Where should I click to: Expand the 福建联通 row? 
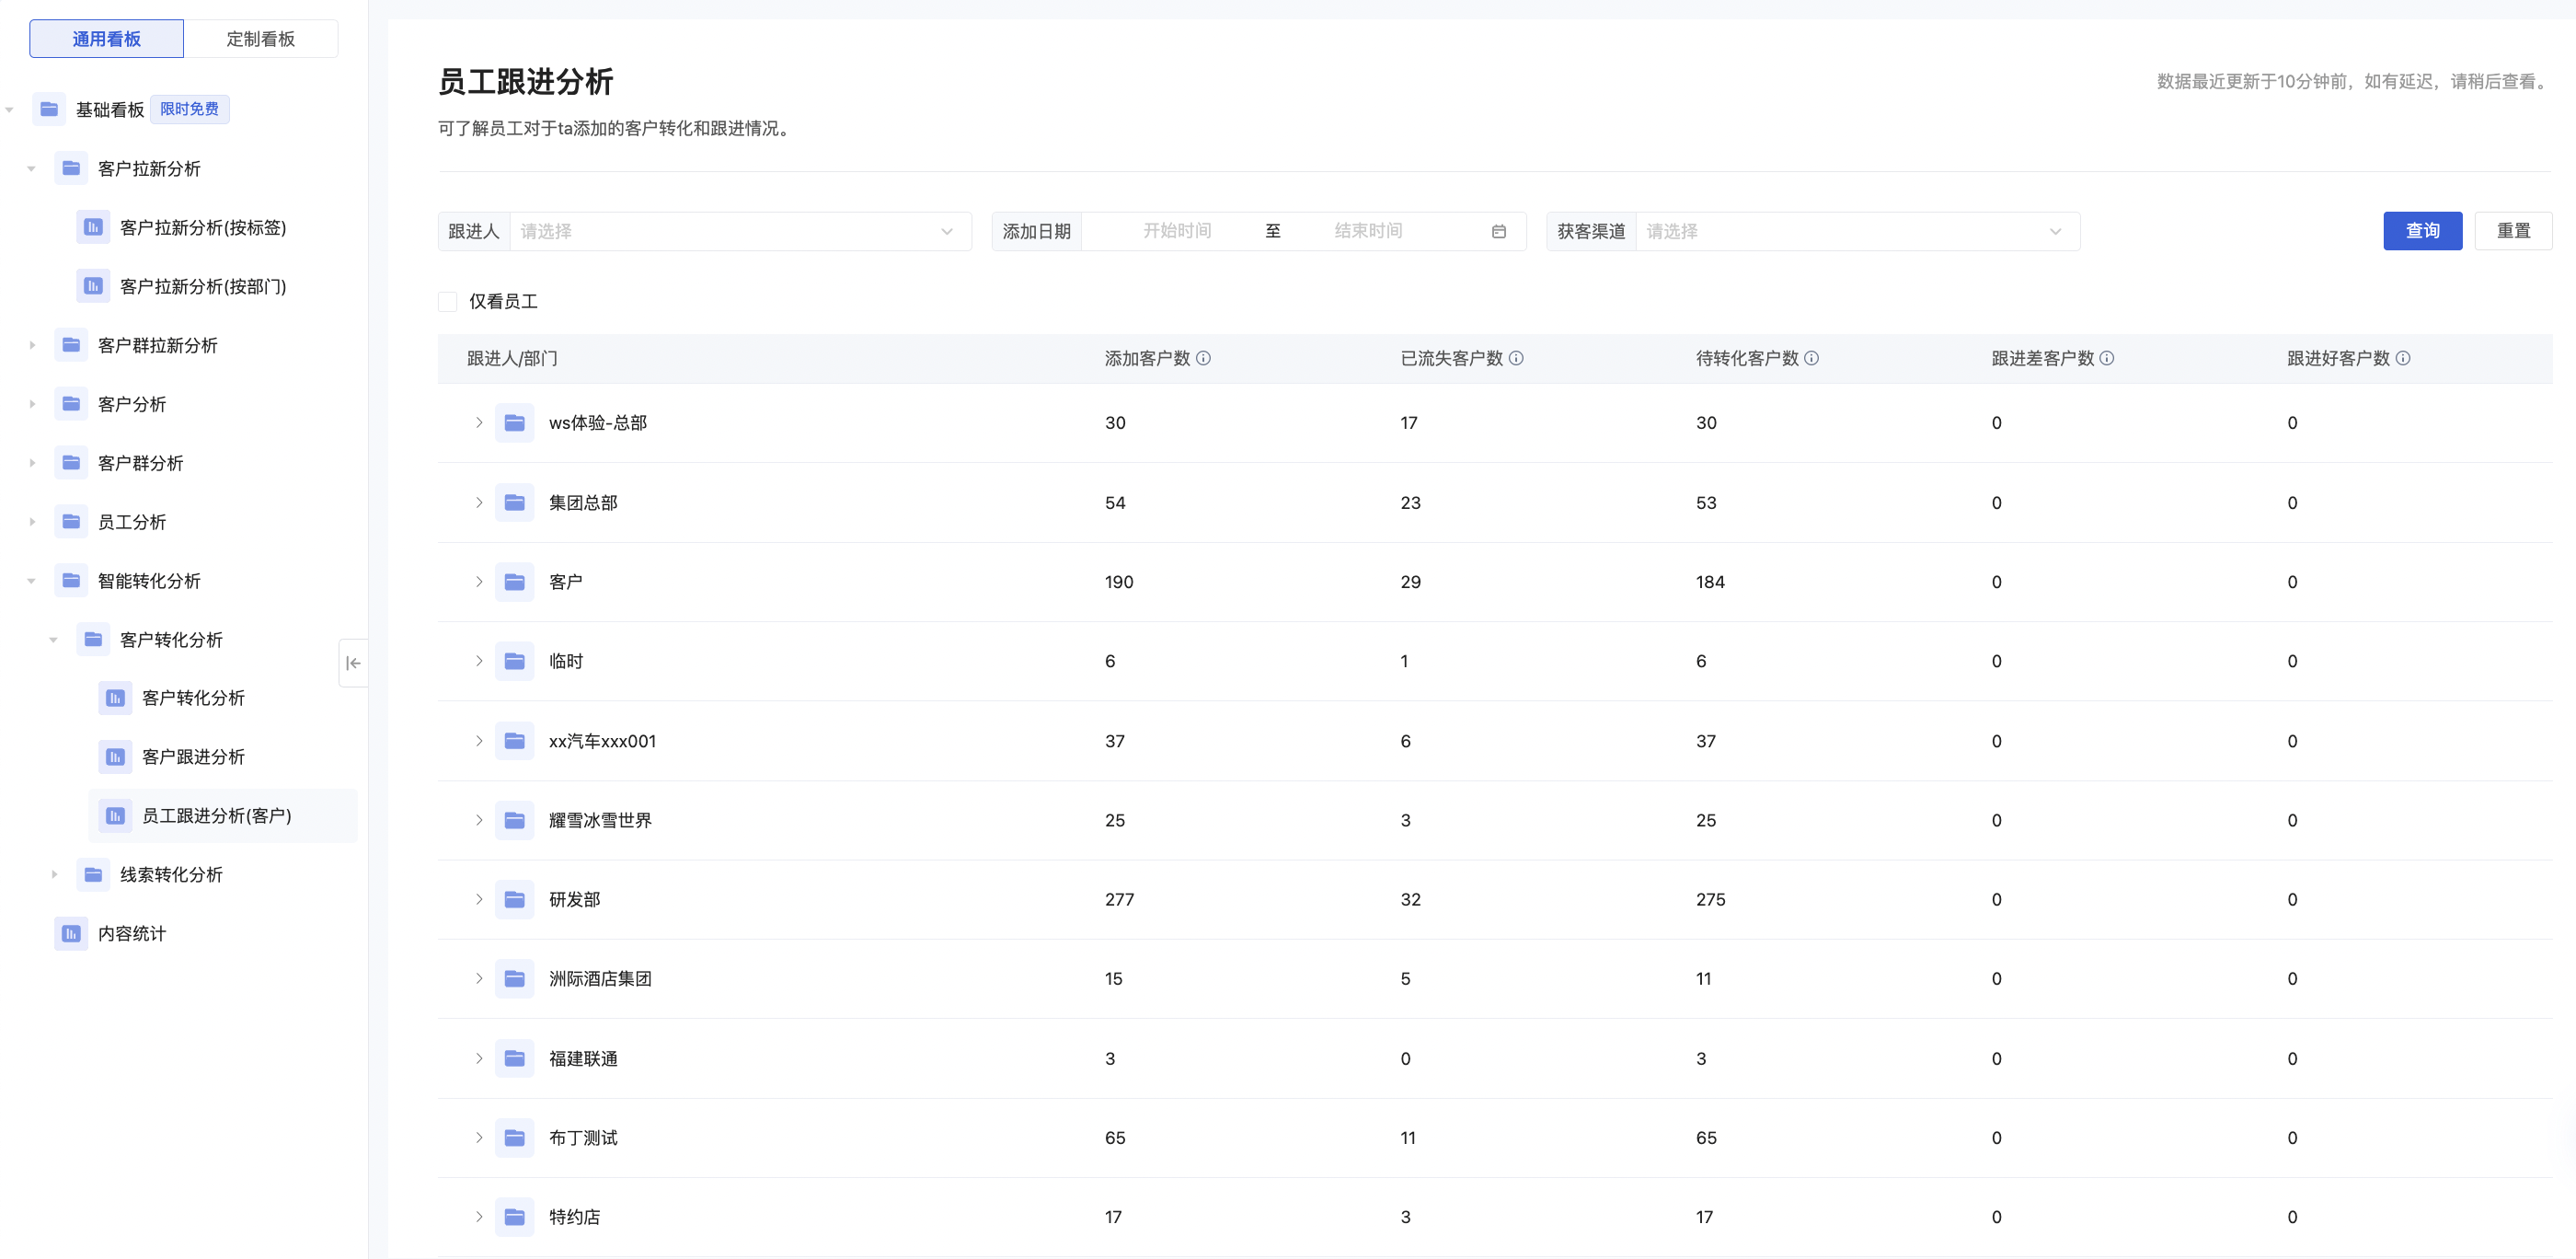point(479,1058)
